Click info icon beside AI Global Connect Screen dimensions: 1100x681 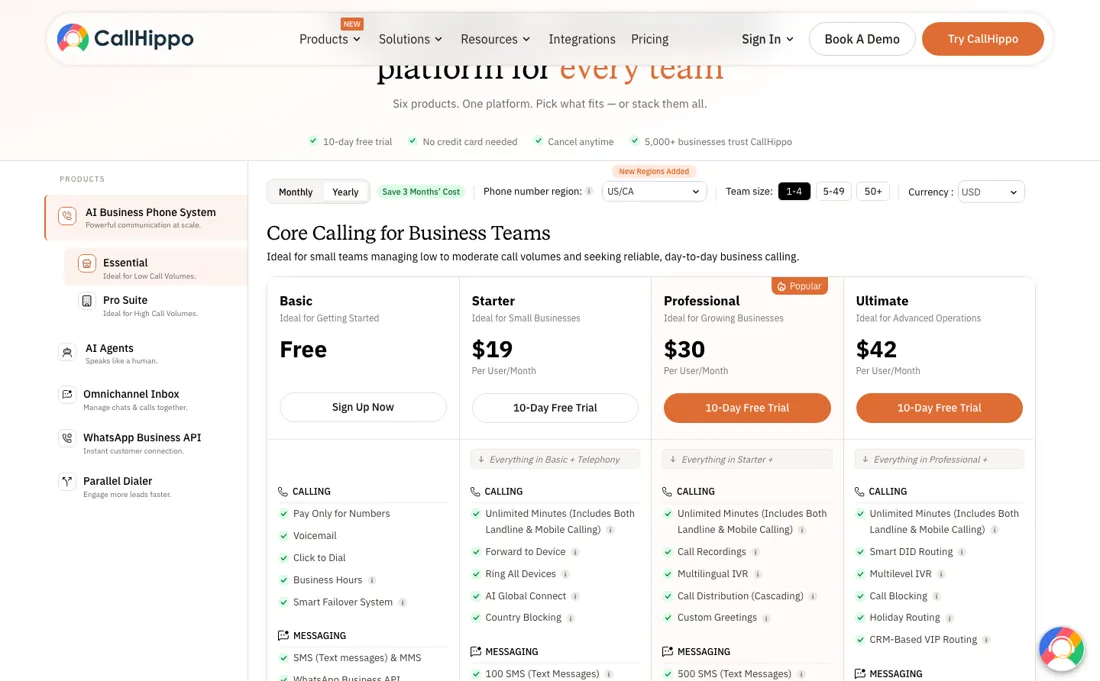pos(575,596)
